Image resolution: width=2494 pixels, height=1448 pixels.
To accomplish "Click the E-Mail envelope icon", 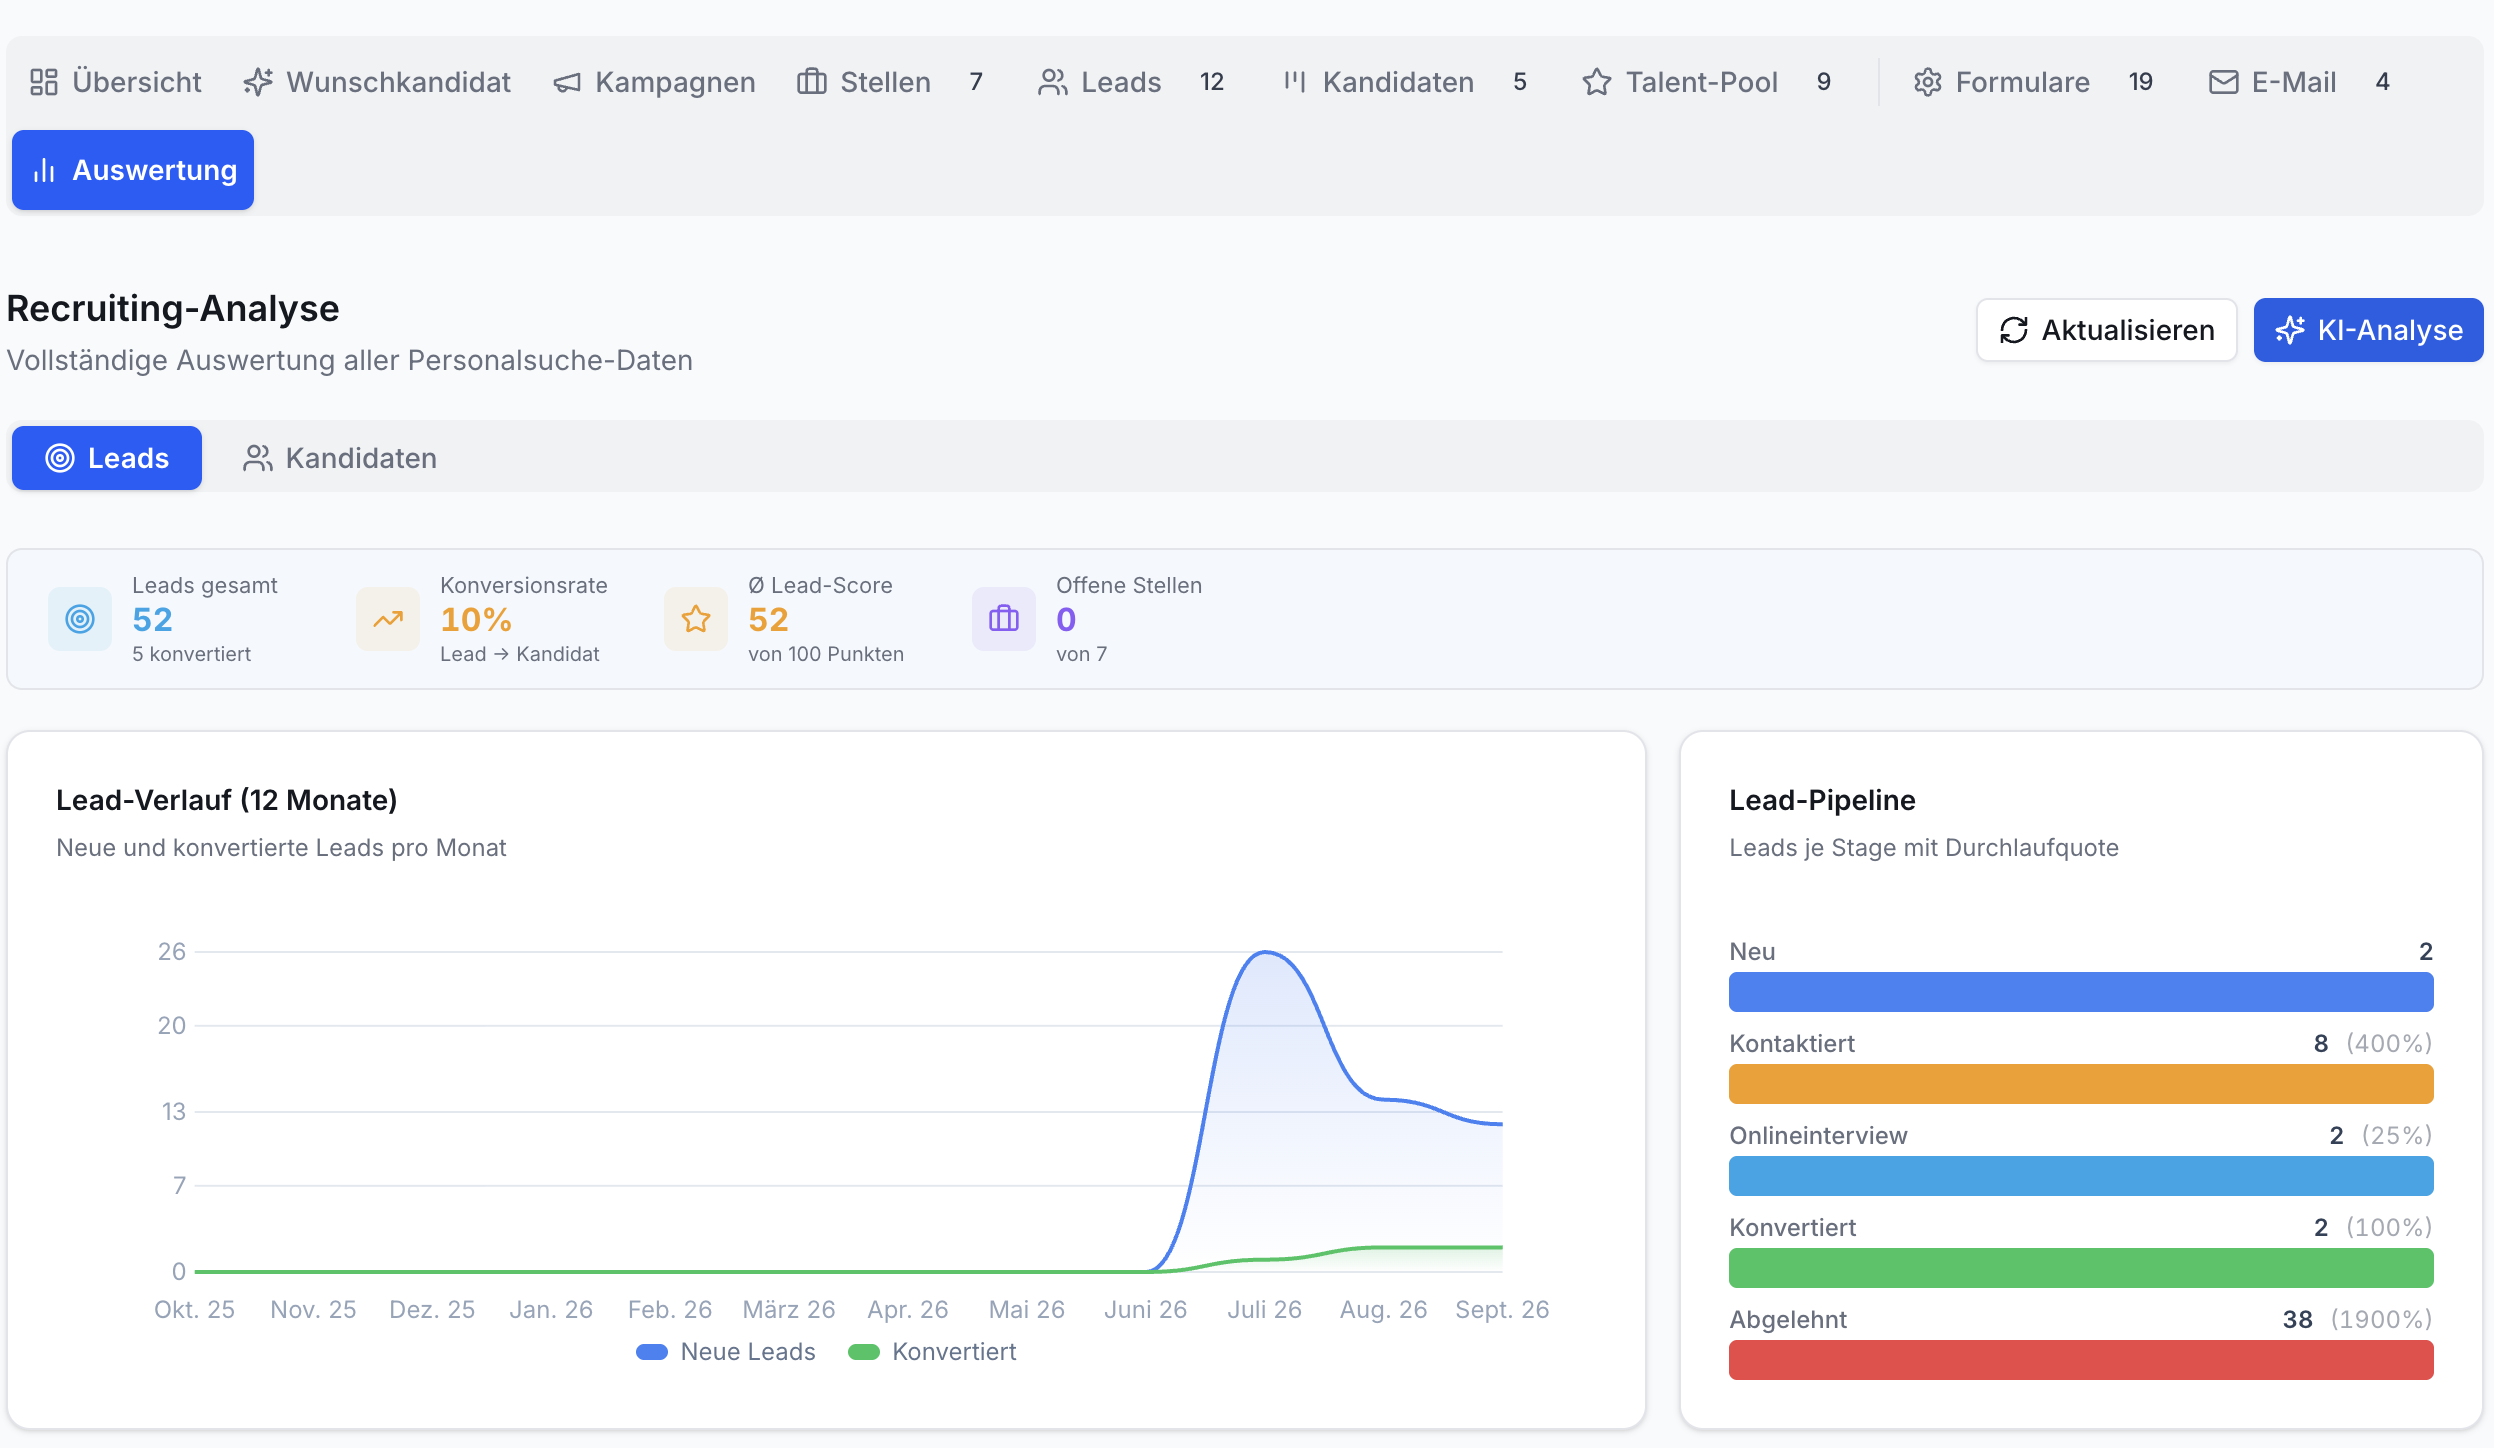I will point(2223,82).
